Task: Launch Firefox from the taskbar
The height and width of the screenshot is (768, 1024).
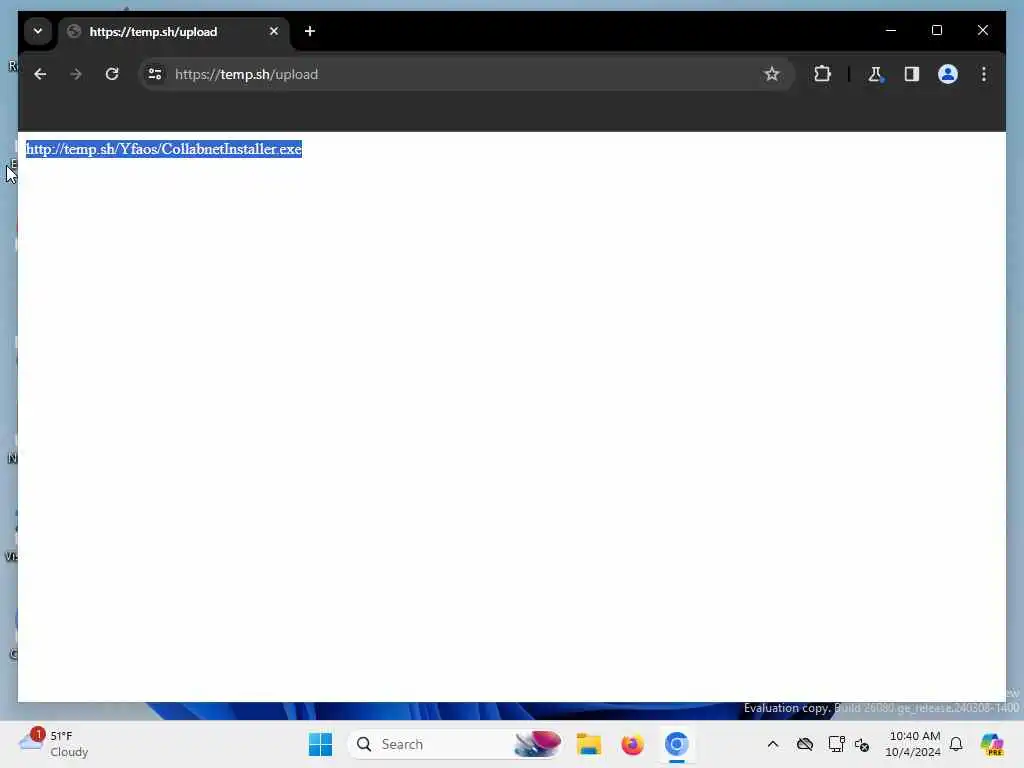Action: click(x=632, y=744)
